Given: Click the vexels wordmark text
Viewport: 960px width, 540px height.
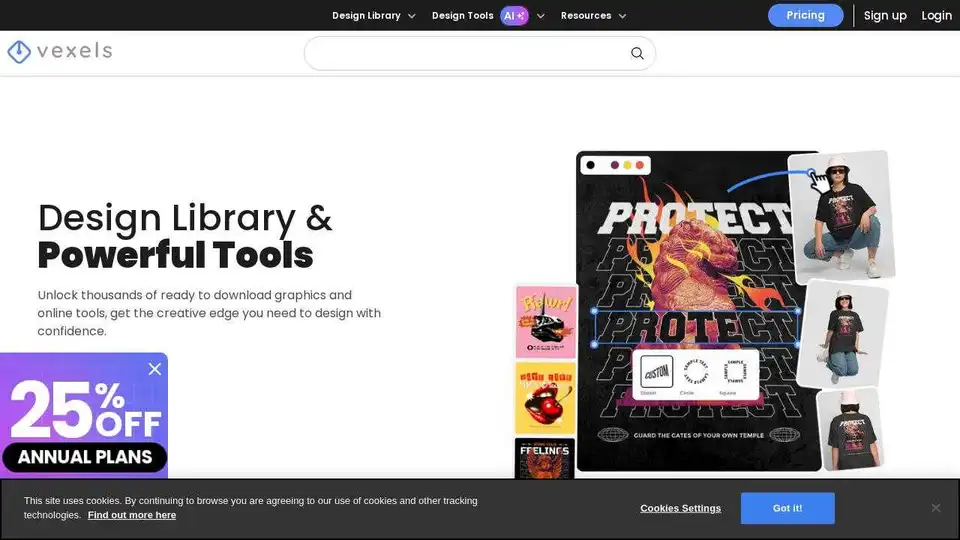Looking at the screenshot, I should coord(75,51).
